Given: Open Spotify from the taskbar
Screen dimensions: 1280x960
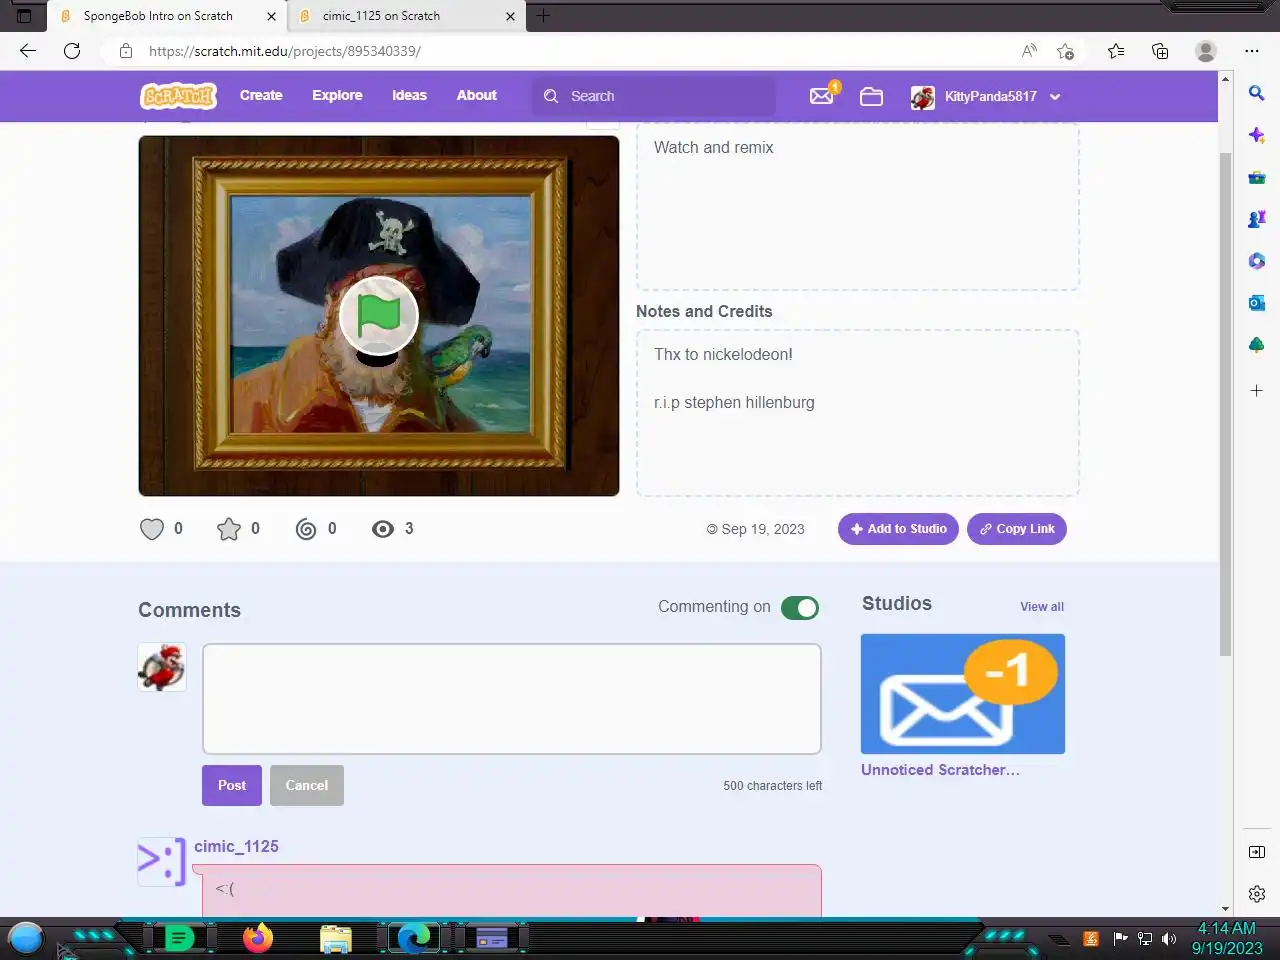Looking at the screenshot, I should click(x=179, y=938).
